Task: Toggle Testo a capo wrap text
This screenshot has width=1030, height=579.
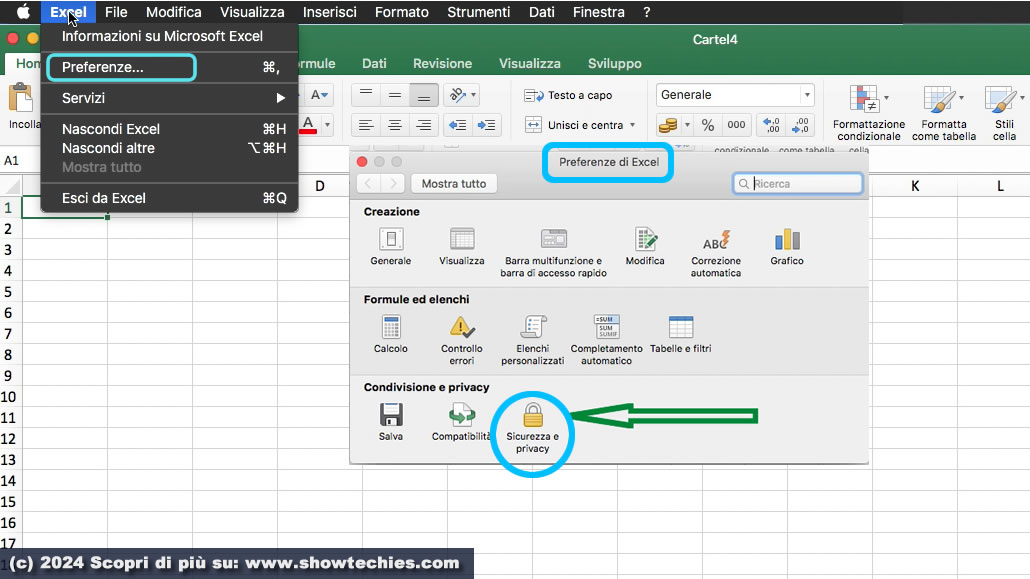Action: [568, 95]
